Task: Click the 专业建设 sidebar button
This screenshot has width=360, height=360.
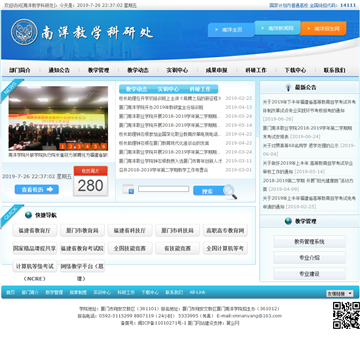Action: pos(309,274)
